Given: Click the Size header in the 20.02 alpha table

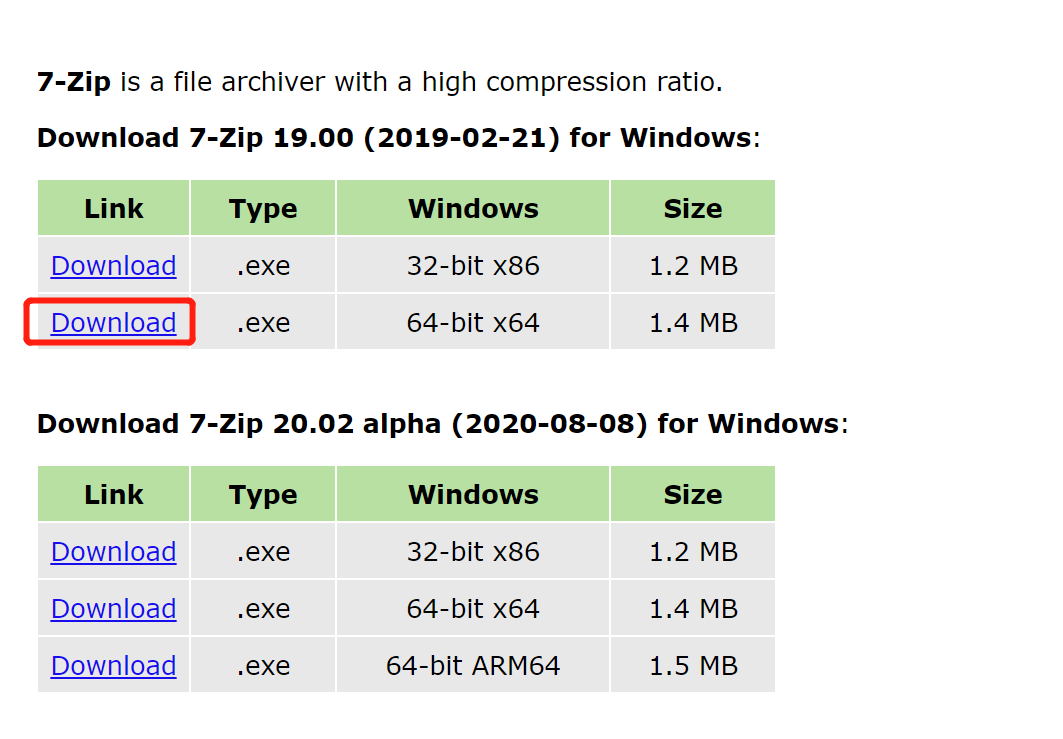Looking at the screenshot, I should [692, 495].
